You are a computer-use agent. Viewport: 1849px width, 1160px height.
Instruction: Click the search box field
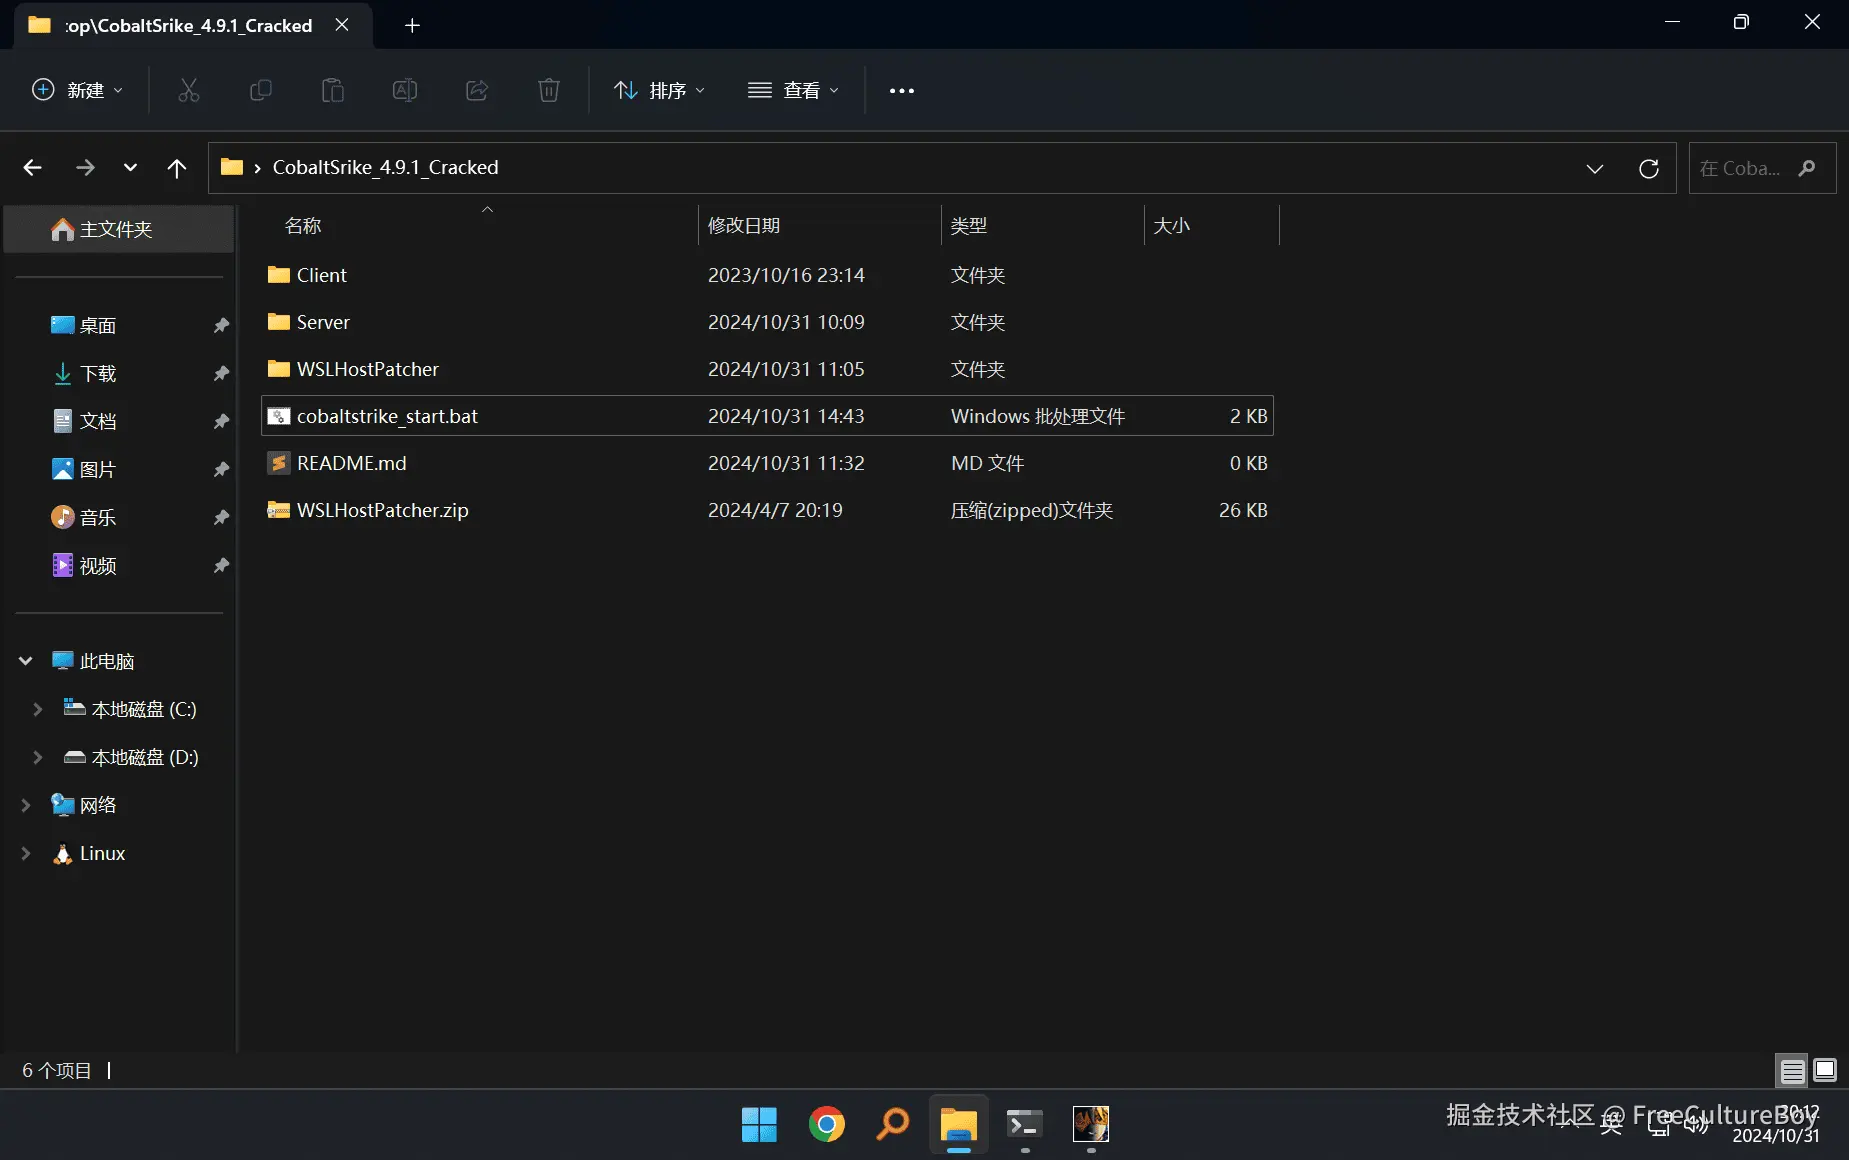click(x=1762, y=168)
